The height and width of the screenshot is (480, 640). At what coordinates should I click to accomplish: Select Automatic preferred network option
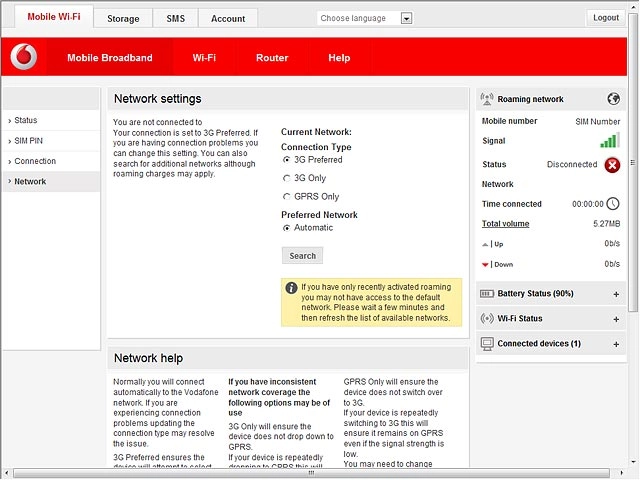pos(287,228)
